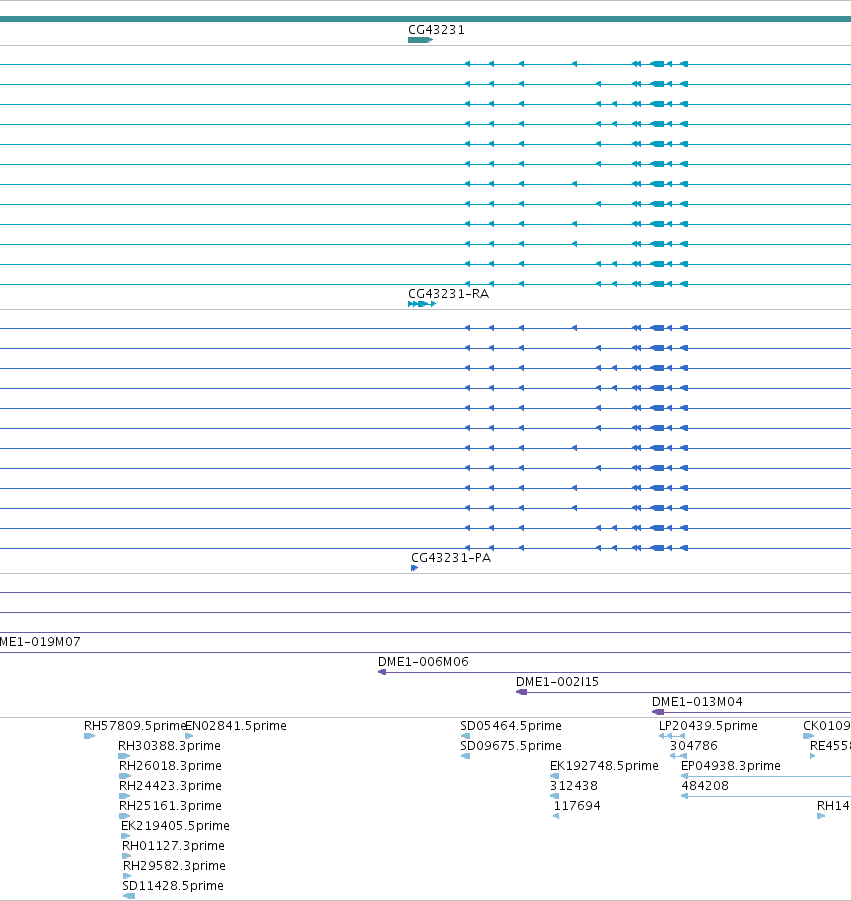The width and height of the screenshot is (851, 901).
Task: Open the EN02841.5prime EST label
Action: point(236,726)
